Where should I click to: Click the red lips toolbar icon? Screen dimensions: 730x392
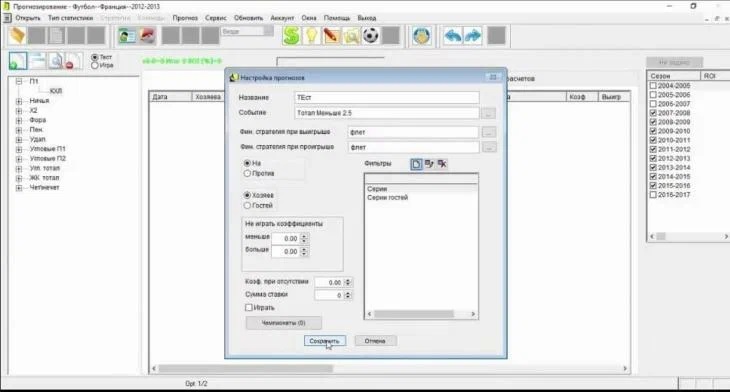147,36
